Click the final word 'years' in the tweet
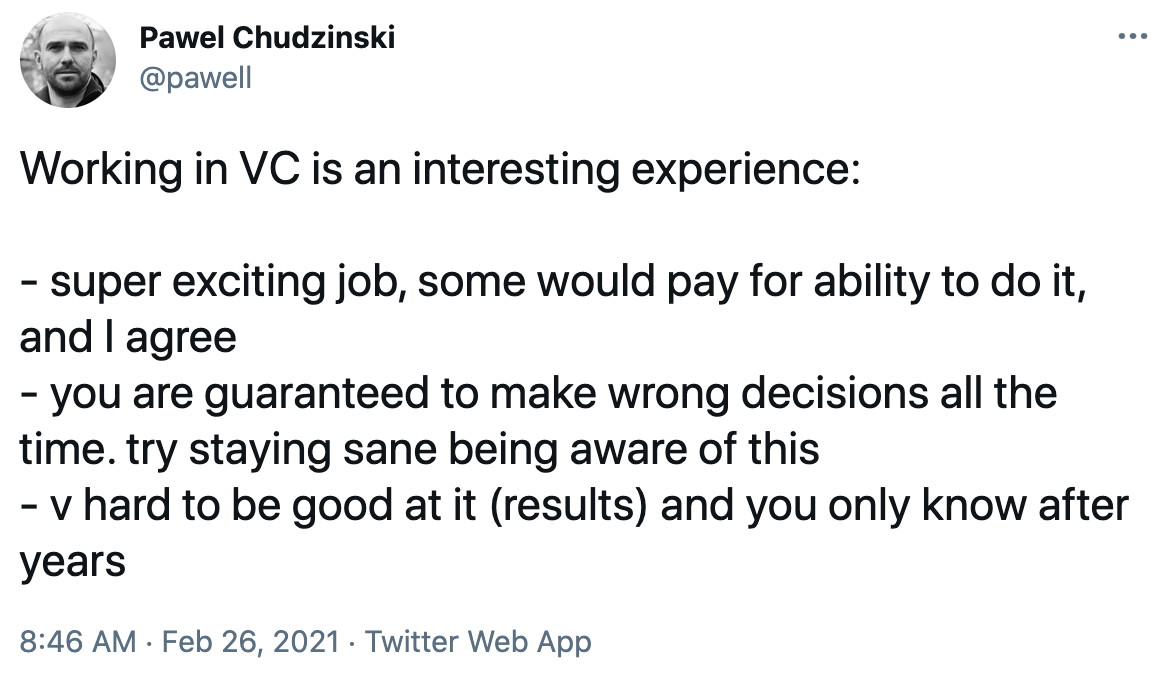Screen dimensions: 1170x676 click(x=72, y=563)
